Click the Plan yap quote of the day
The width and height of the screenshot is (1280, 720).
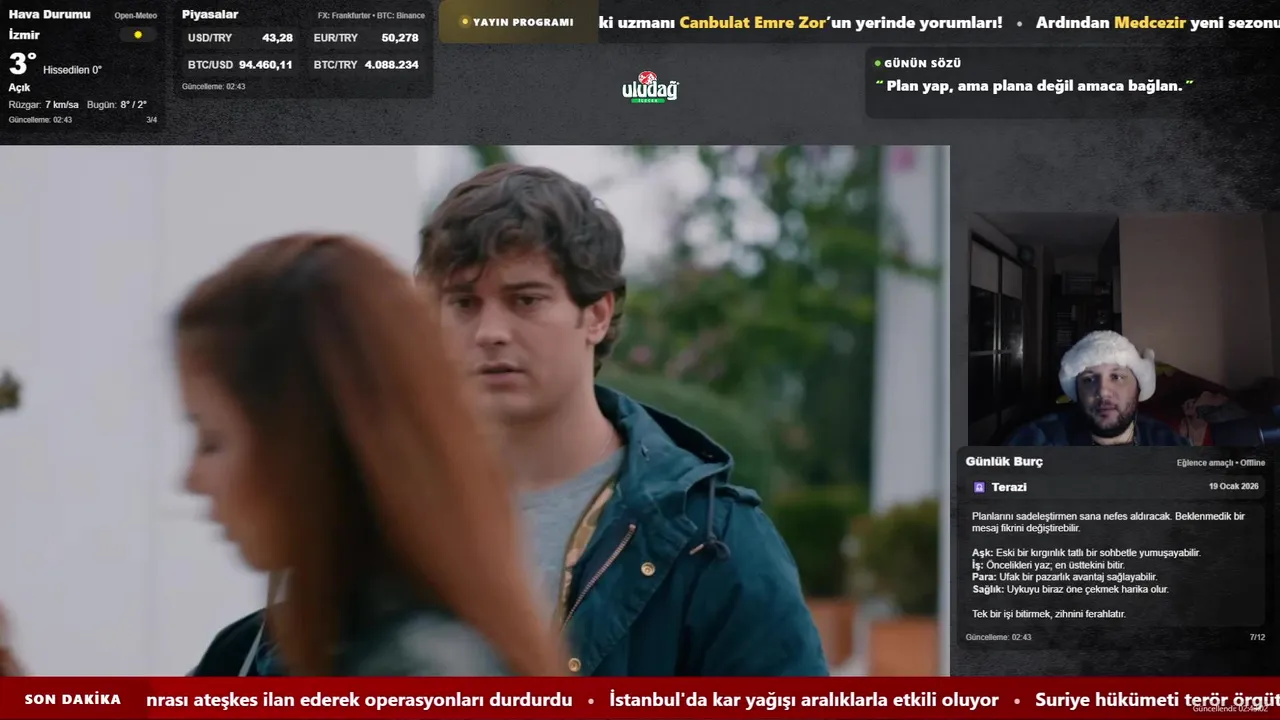pyautogui.click(x=1035, y=86)
